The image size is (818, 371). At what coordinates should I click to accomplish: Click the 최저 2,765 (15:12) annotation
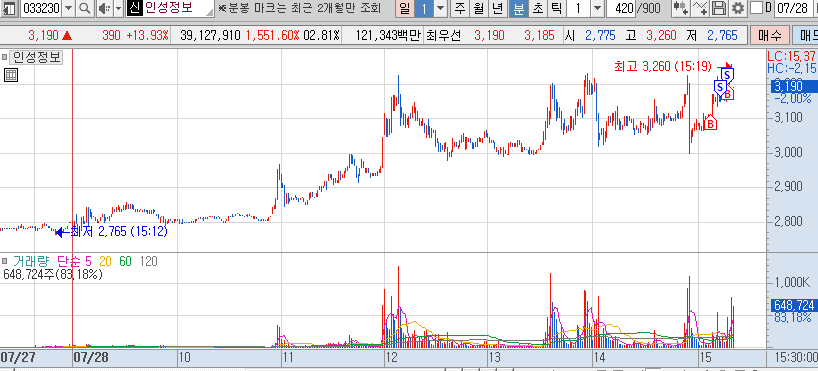point(119,232)
